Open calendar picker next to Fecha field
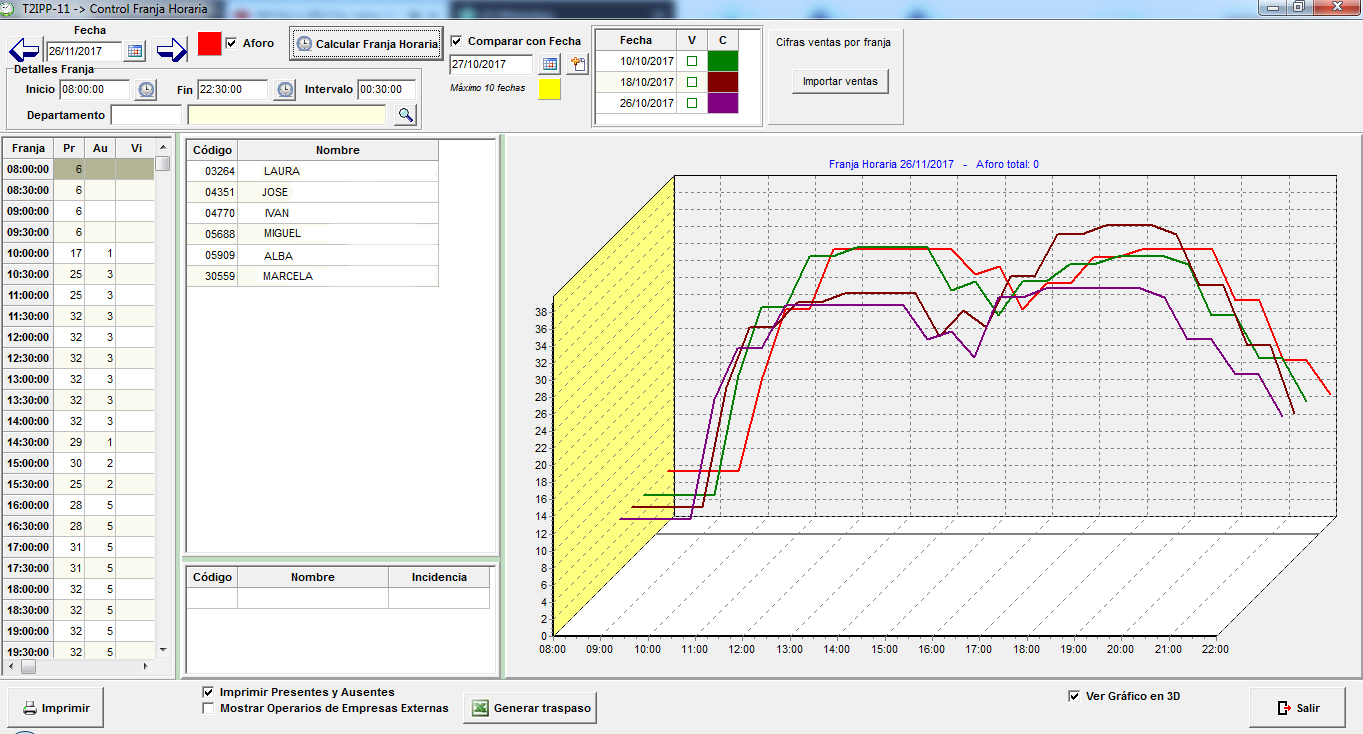The image size is (1363, 734). pyautogui.click(x=135, y=51)
